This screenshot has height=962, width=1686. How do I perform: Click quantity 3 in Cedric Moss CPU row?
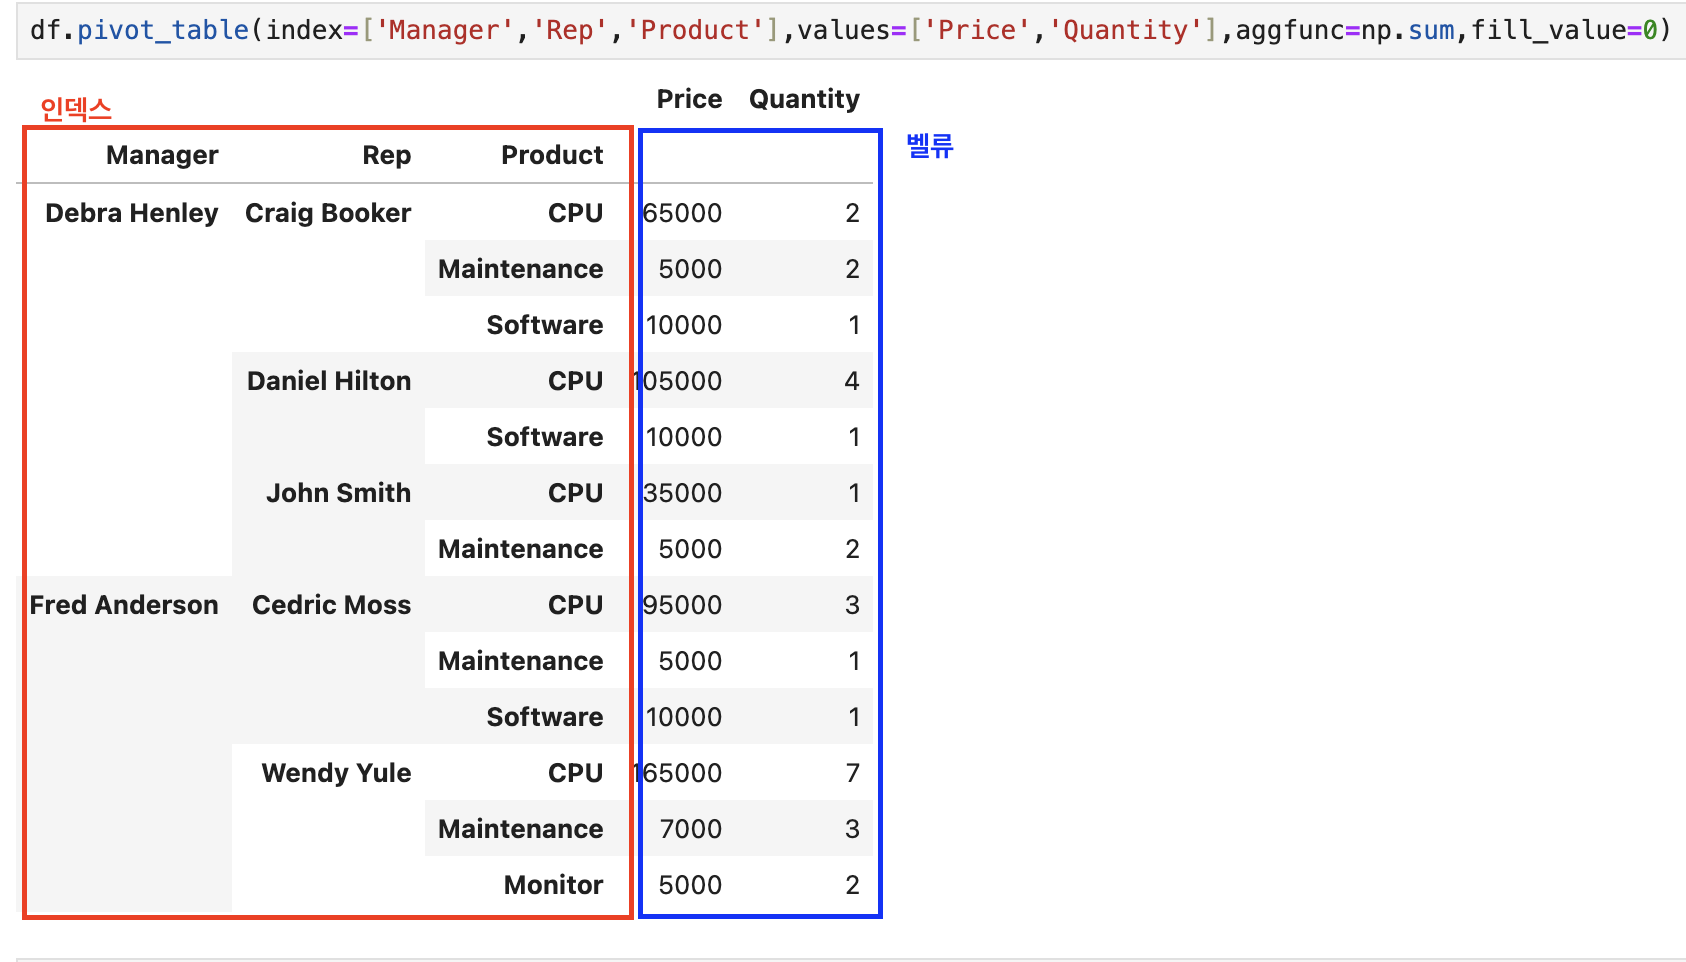coord(852,605)
